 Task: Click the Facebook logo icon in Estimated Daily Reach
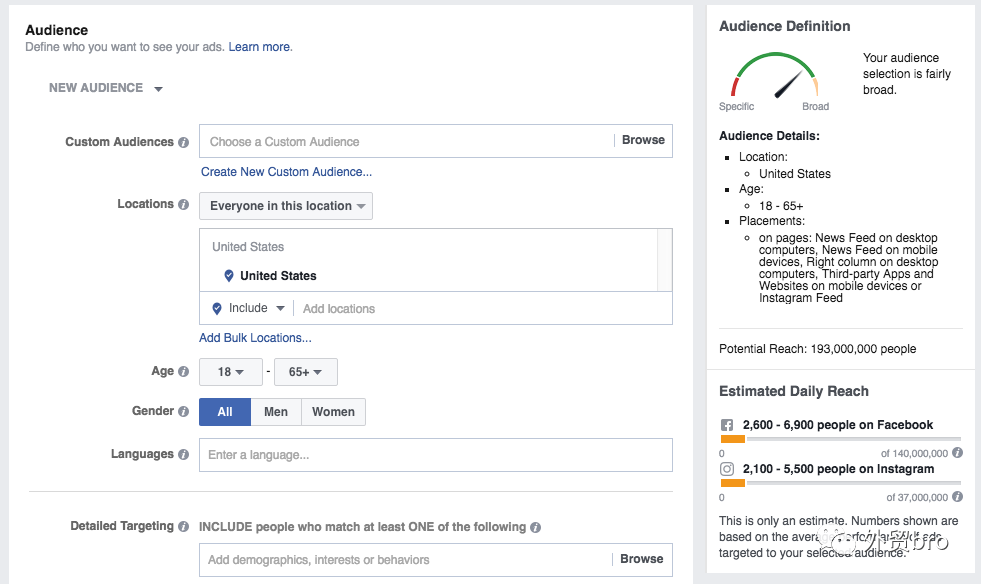tap(727, 425)
